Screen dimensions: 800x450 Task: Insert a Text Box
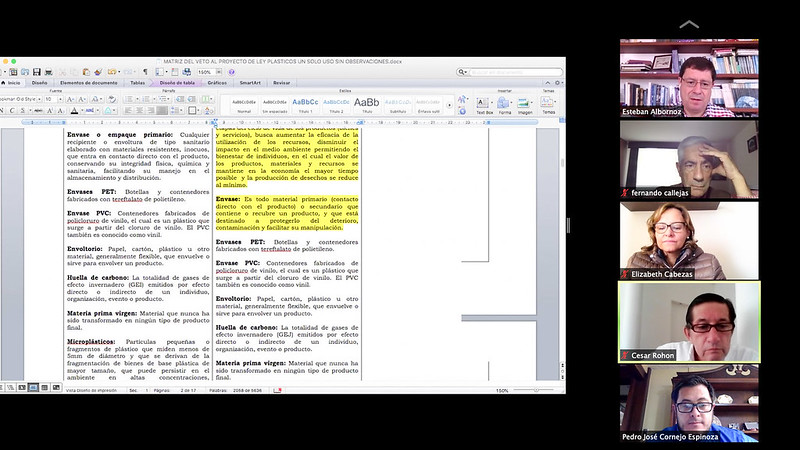pos(484,106)
